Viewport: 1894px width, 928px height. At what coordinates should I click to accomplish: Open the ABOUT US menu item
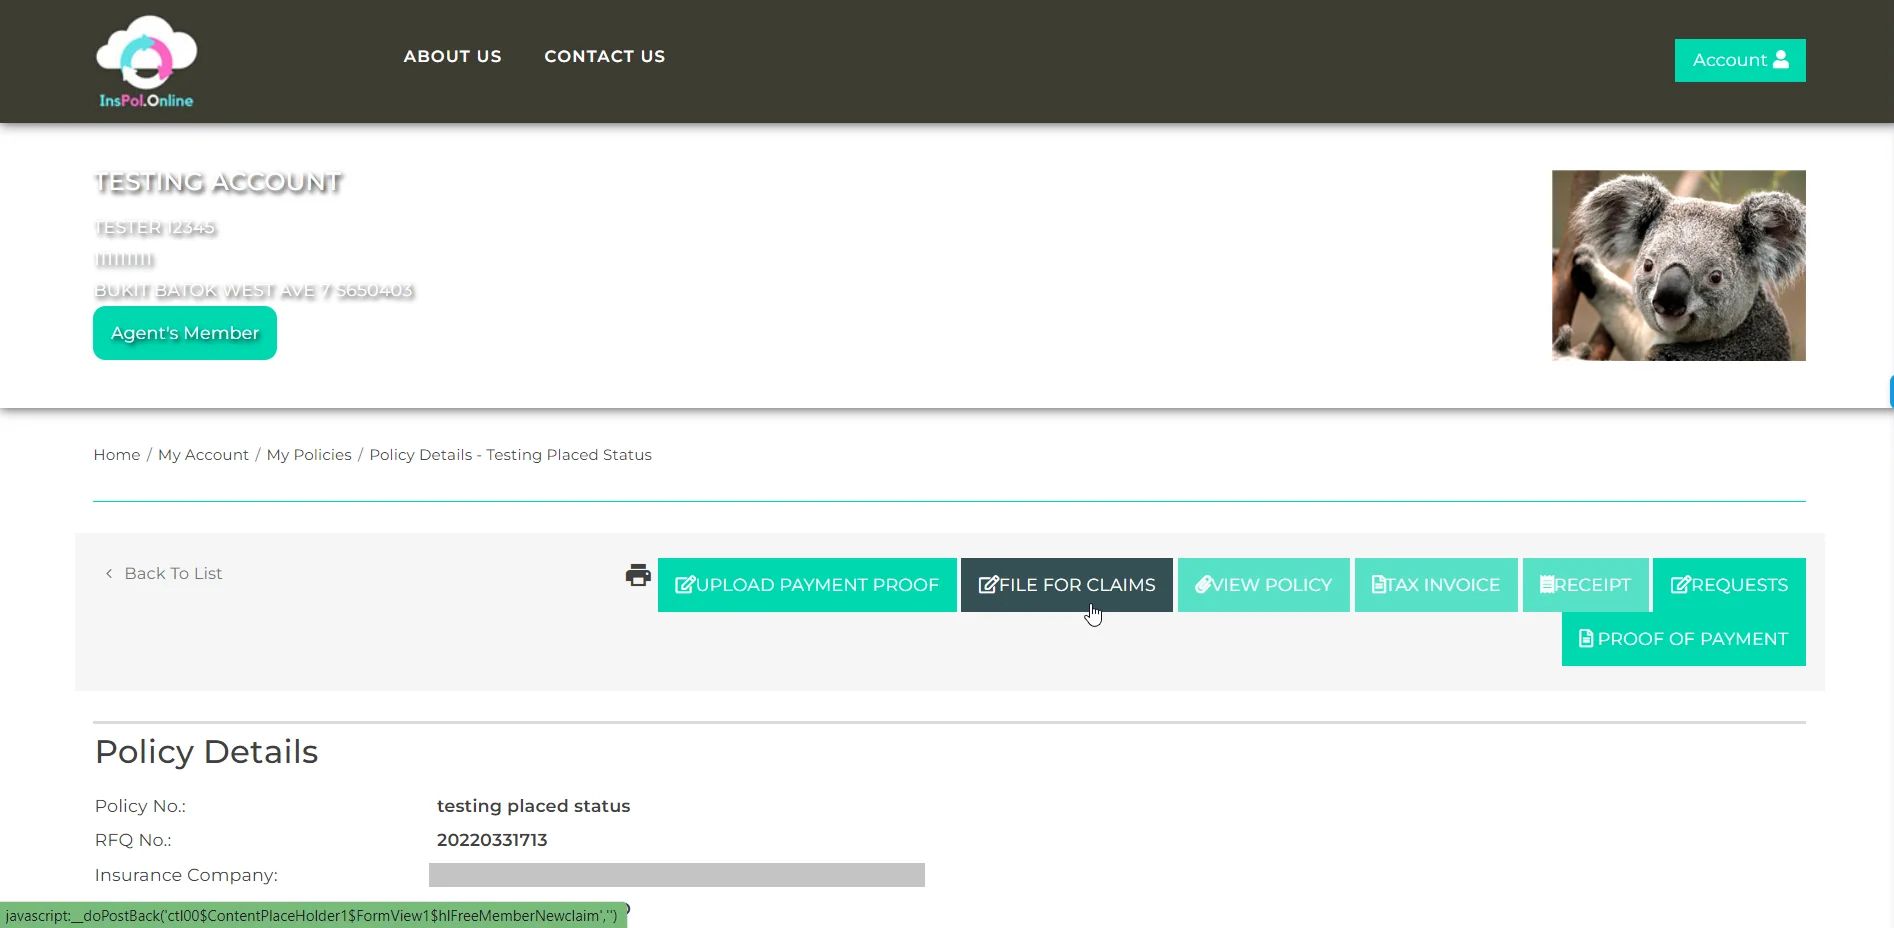pyautogui.click(x=452, y=57)
